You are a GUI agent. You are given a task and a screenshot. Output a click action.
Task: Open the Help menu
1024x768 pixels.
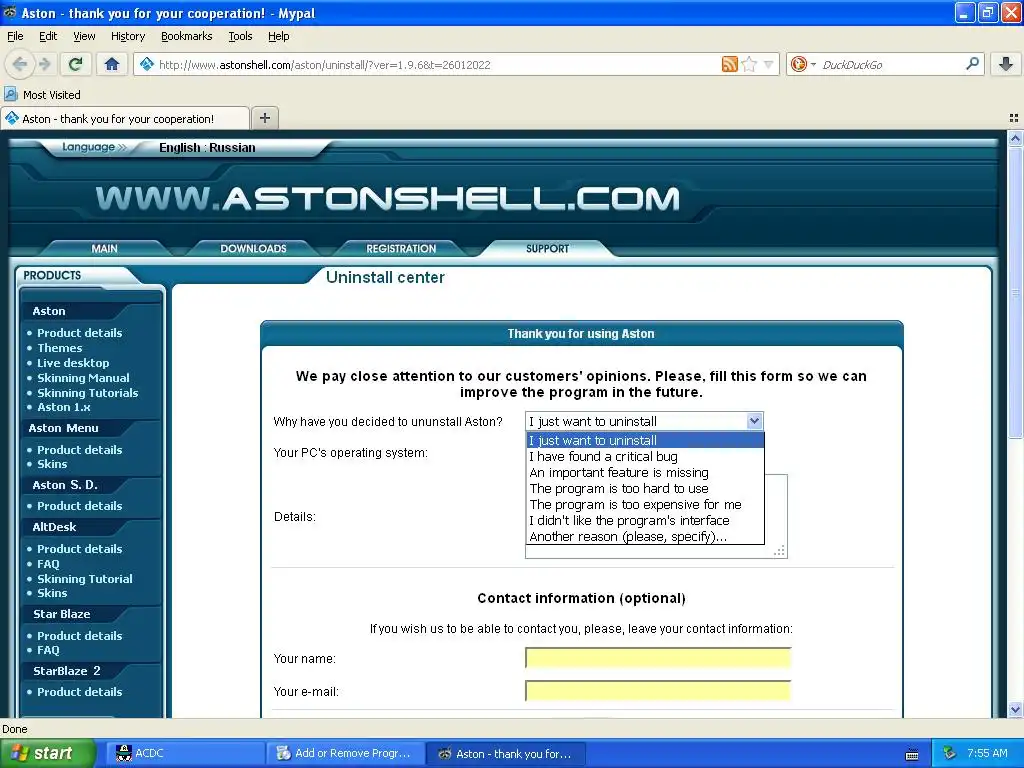[278, 36]
